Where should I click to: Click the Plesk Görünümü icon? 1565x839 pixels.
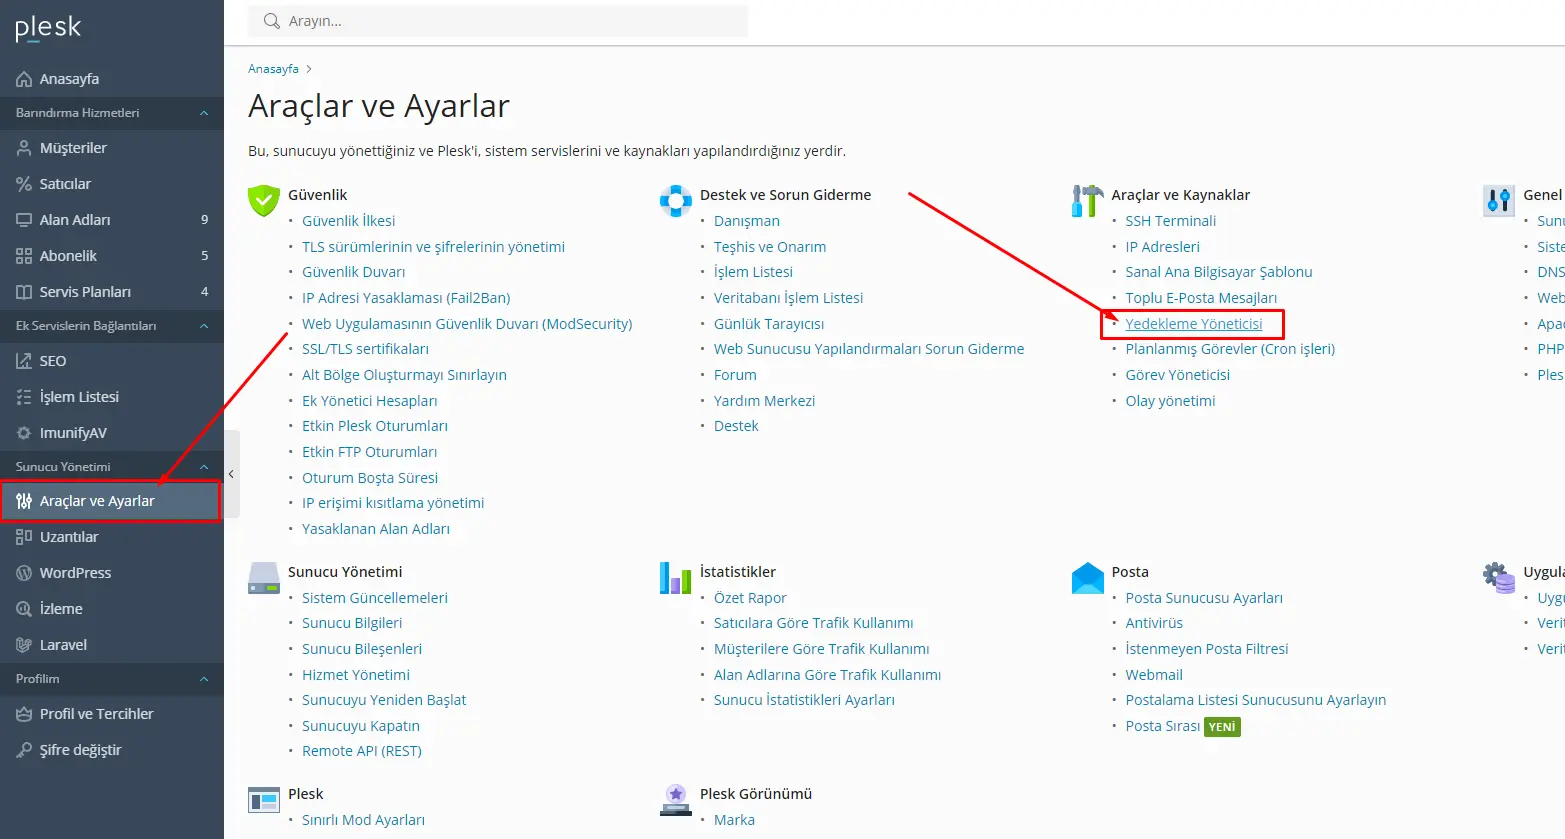pos(676,799)
